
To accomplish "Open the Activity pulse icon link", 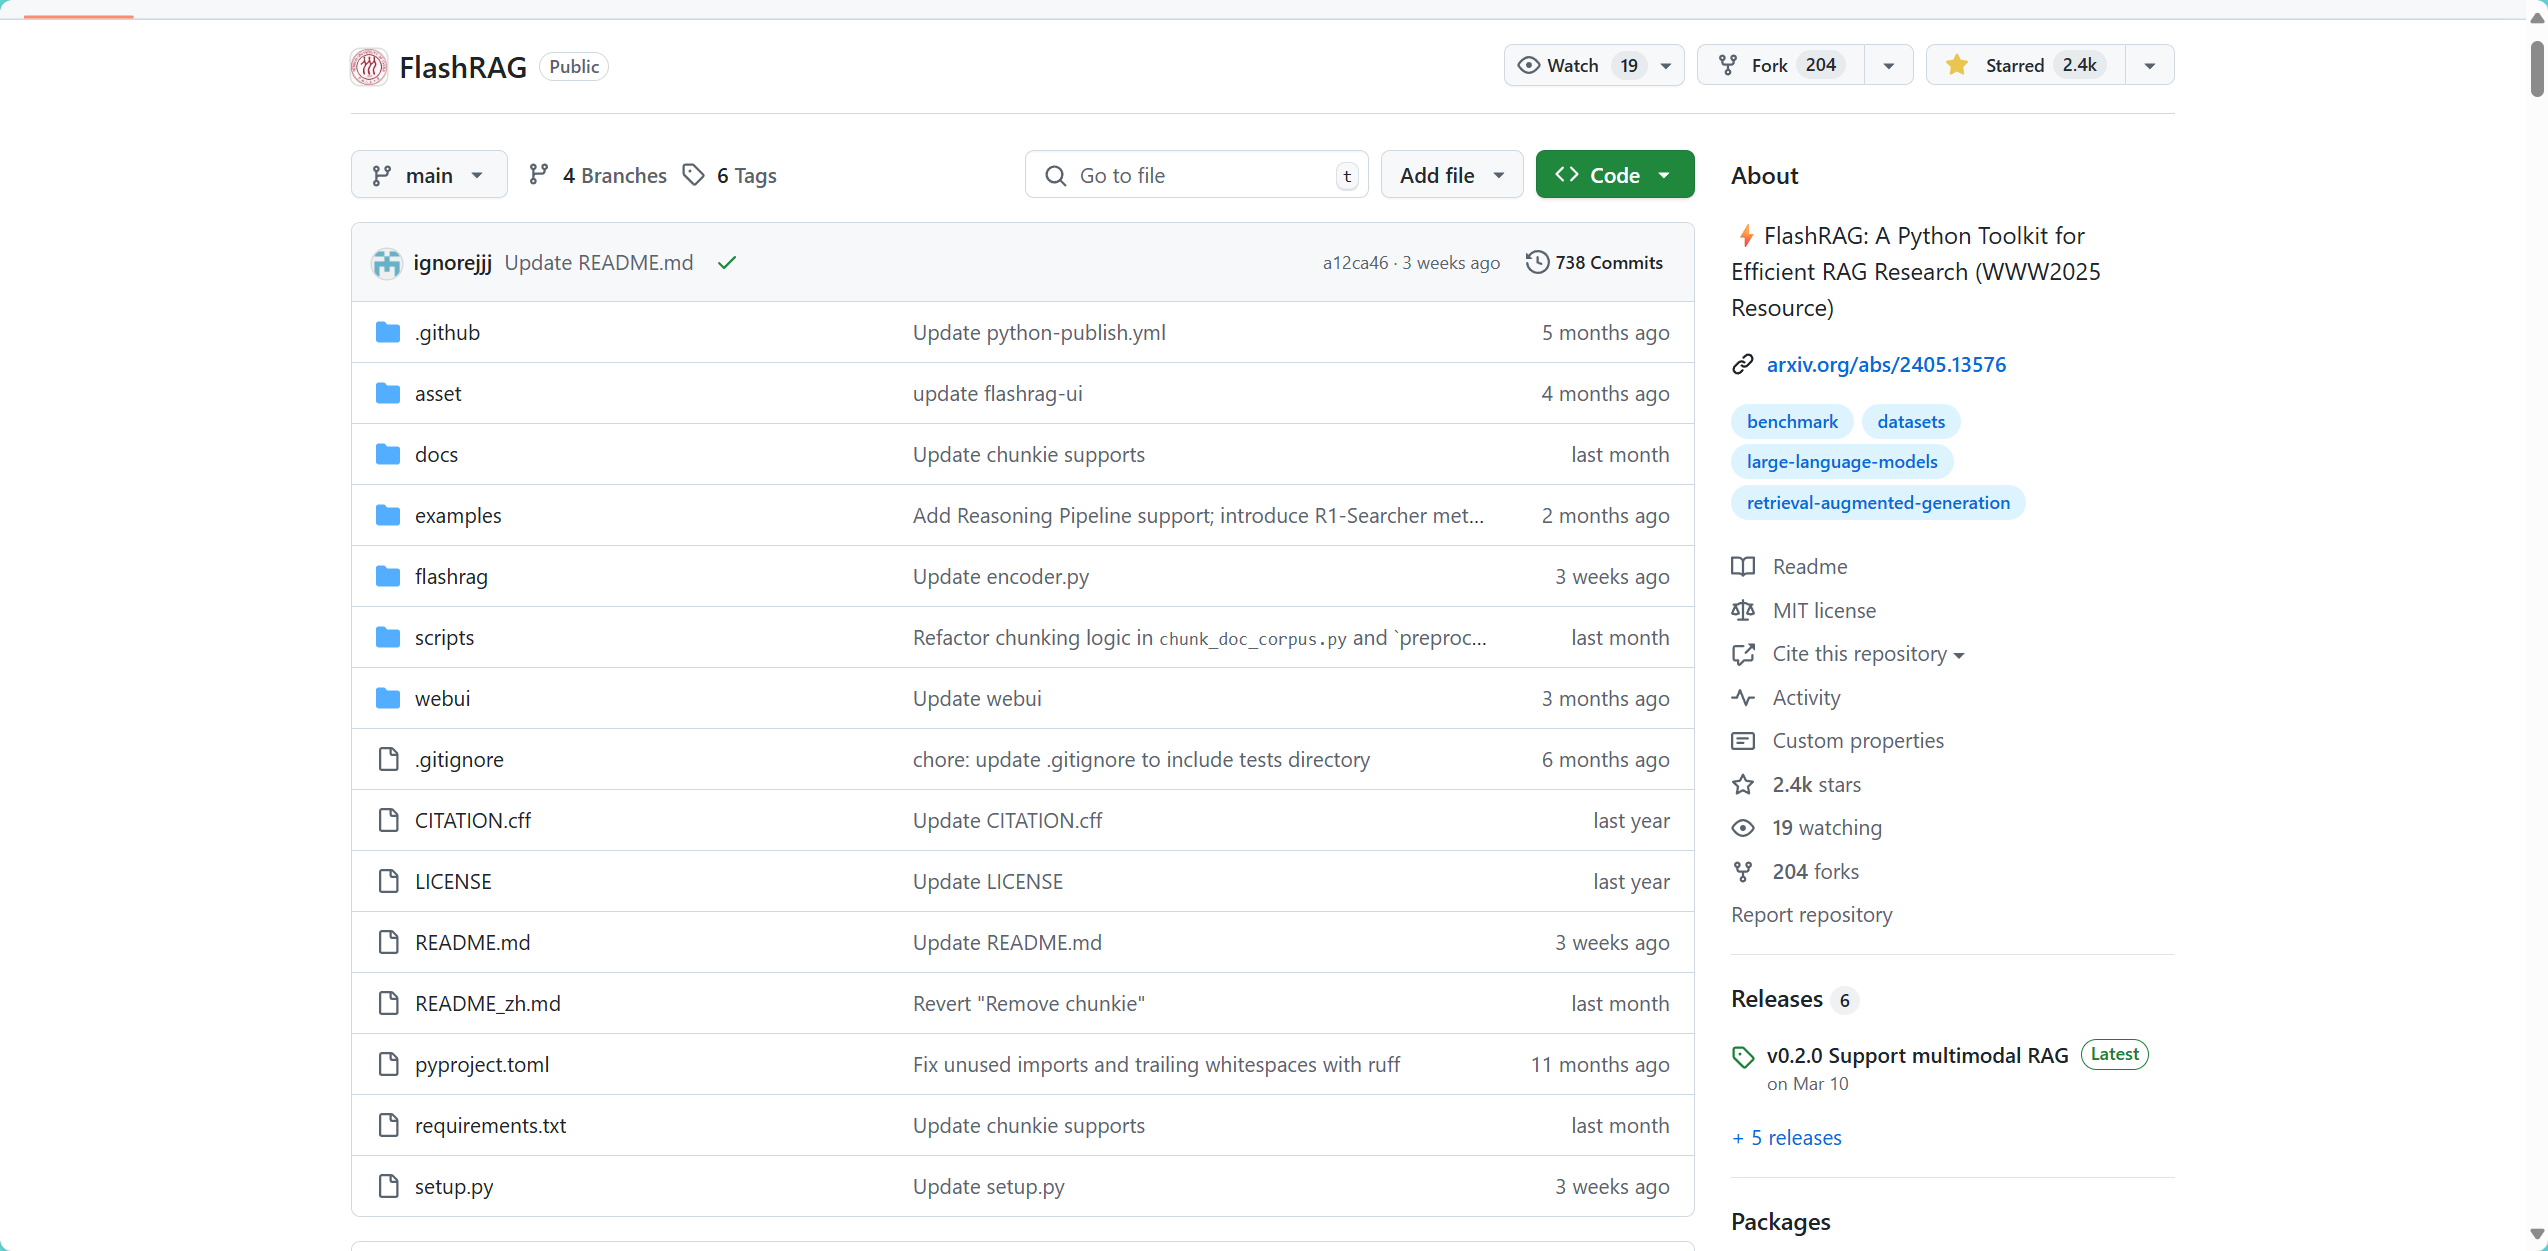I will click(x=1743, y=698).
